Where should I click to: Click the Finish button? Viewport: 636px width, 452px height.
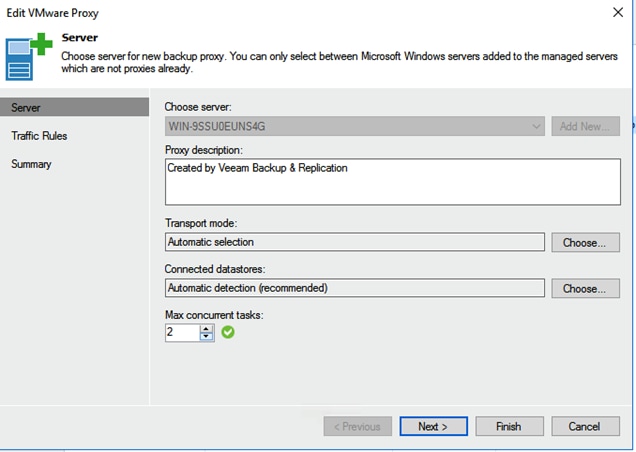(509, 426)
